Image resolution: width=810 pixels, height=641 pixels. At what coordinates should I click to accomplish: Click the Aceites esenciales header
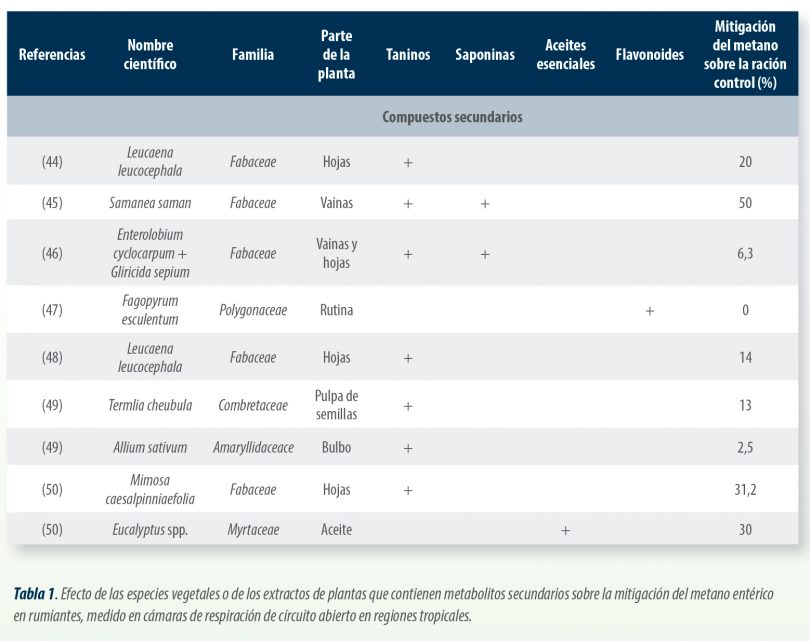point(566,55)
